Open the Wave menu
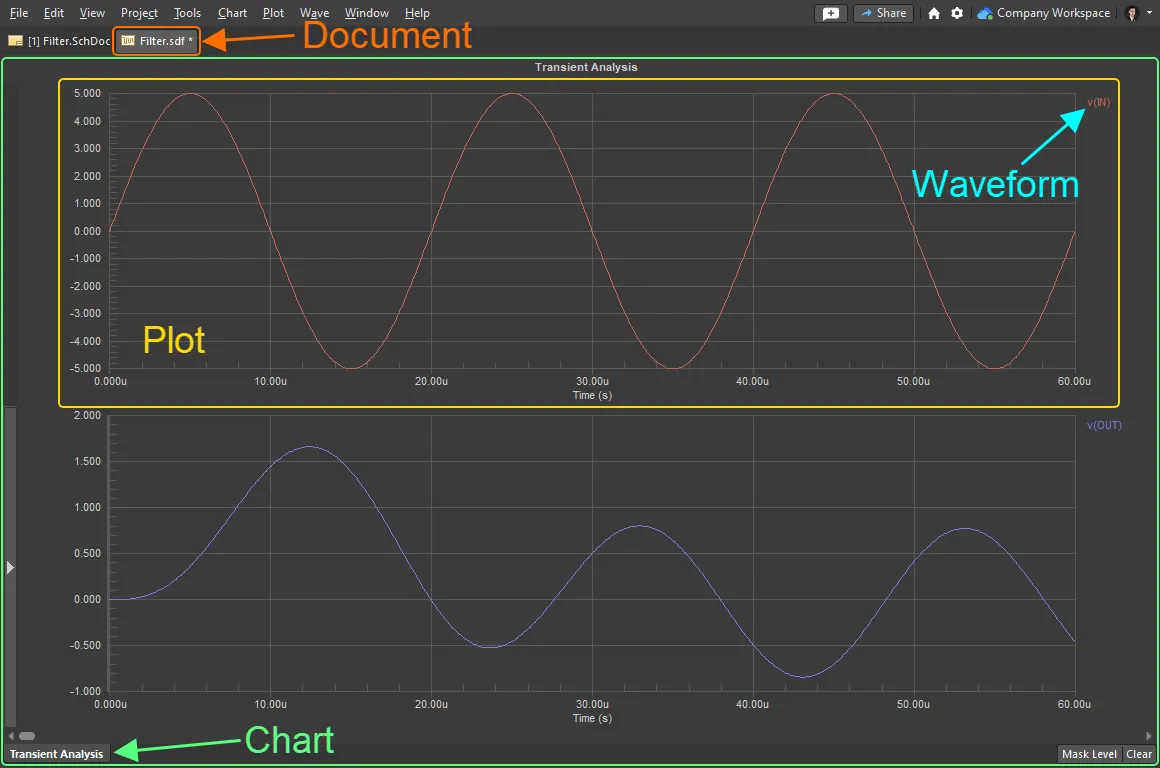 (314, 13)
